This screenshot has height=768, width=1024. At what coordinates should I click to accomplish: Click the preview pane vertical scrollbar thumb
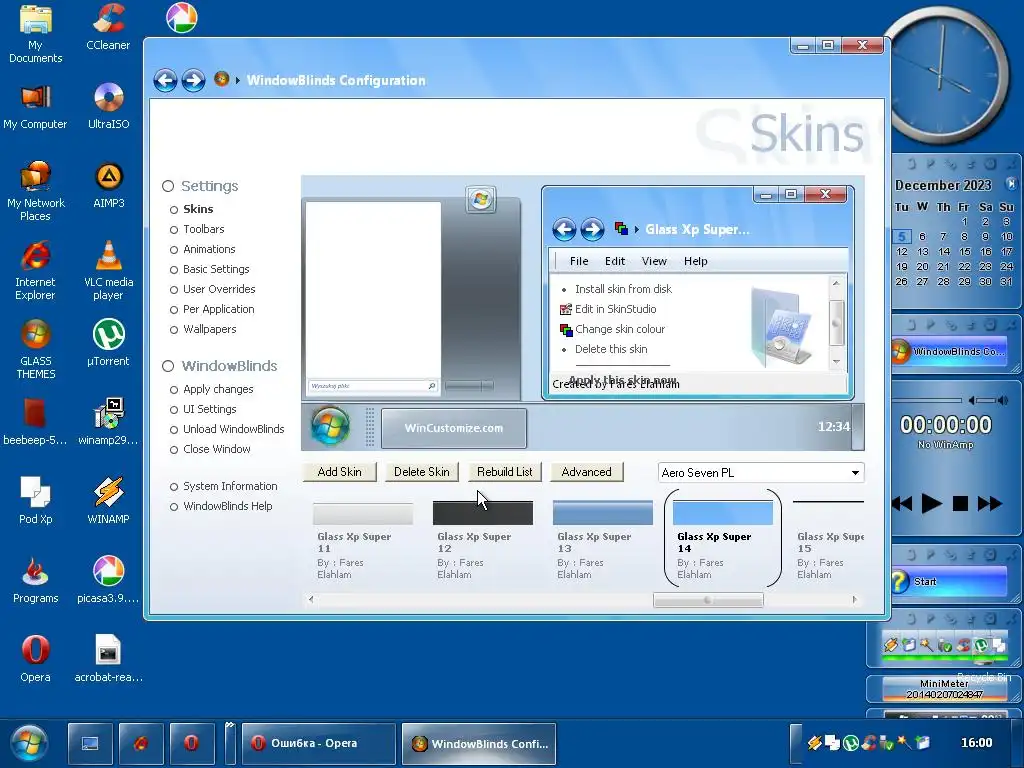point(836,323)
